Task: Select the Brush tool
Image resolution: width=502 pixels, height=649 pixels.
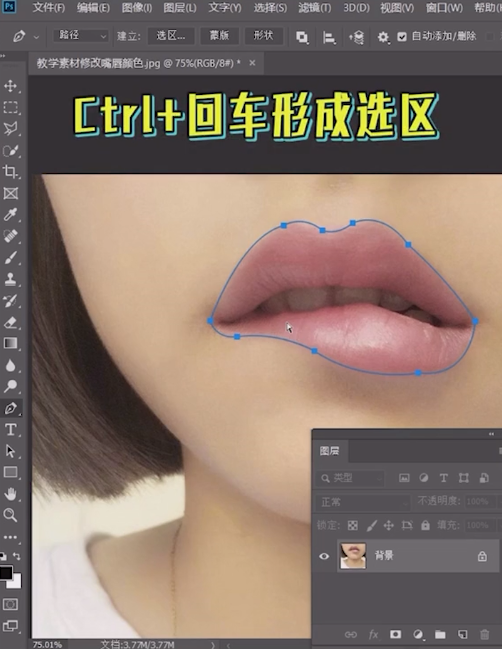Action: (x=10, y=257)
